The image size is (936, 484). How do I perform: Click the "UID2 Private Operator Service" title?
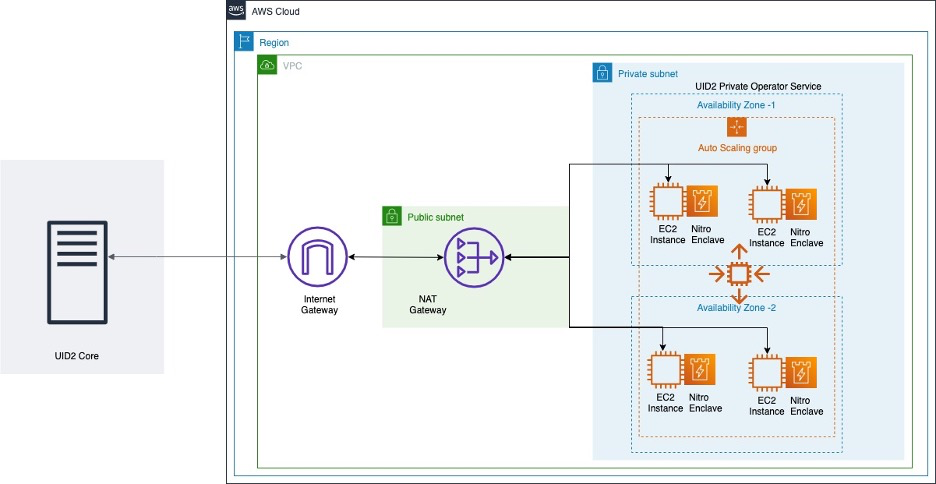[758, 87]
